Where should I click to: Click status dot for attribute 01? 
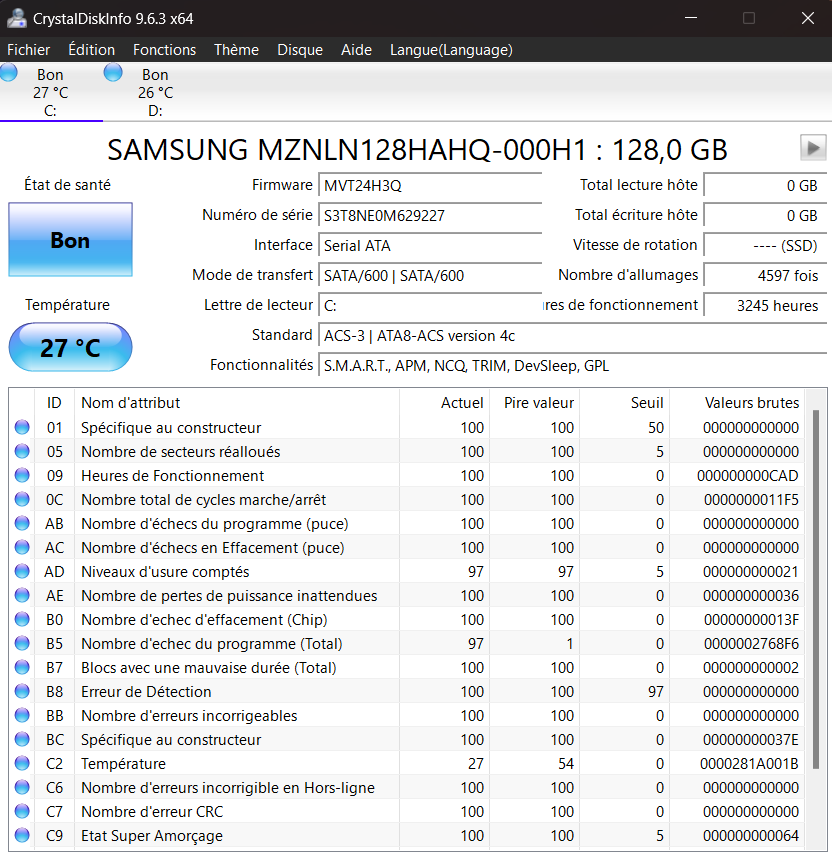(22, 427)
